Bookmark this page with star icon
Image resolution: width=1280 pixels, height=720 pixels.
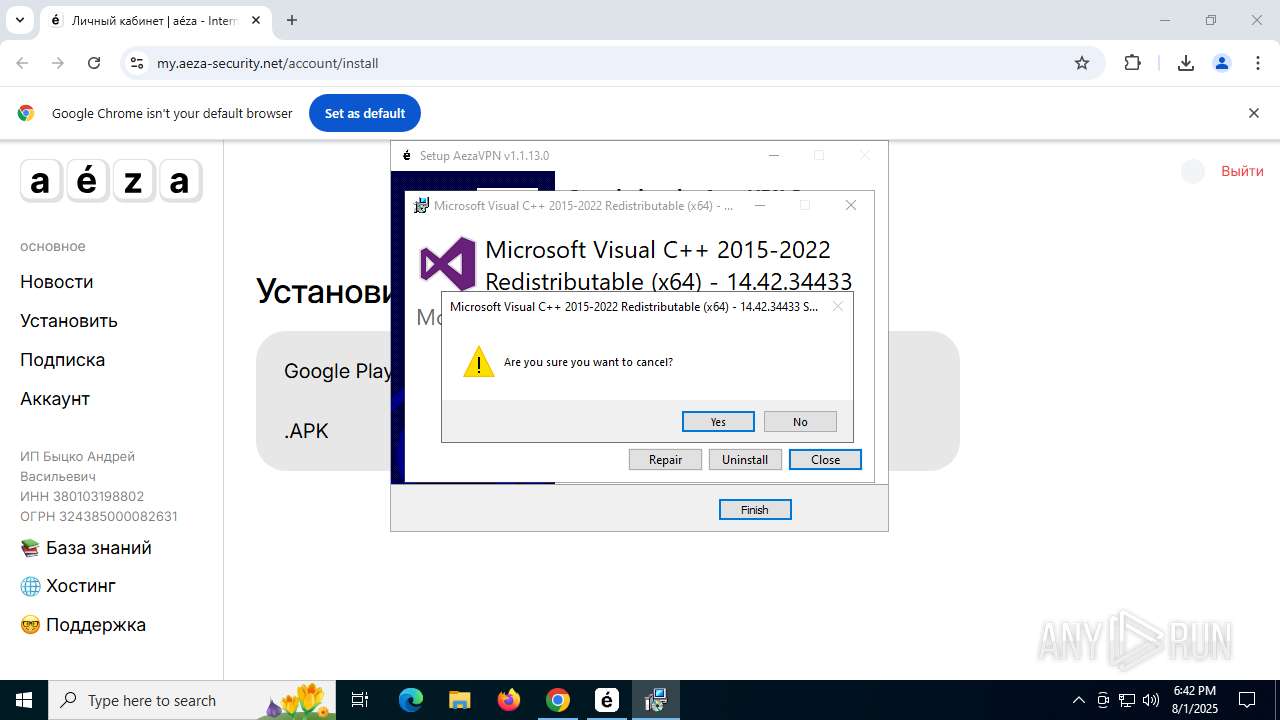(x=1082, y=63)
